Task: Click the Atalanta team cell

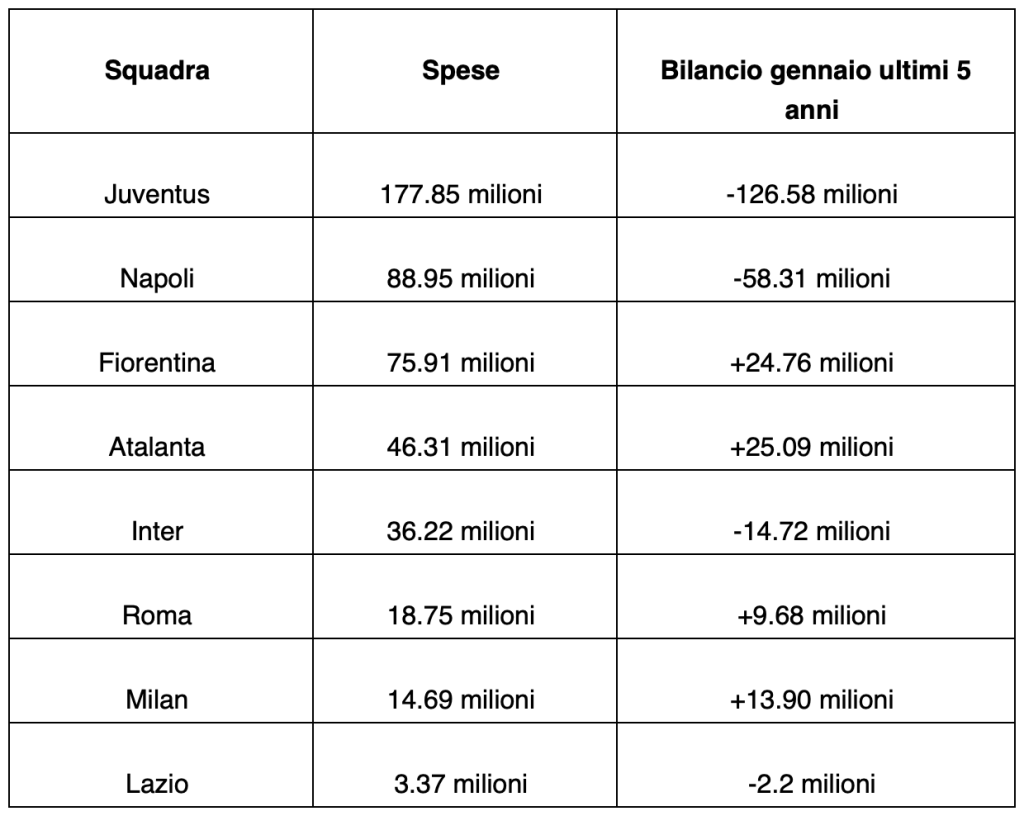Action: click(x=157, y=445)
